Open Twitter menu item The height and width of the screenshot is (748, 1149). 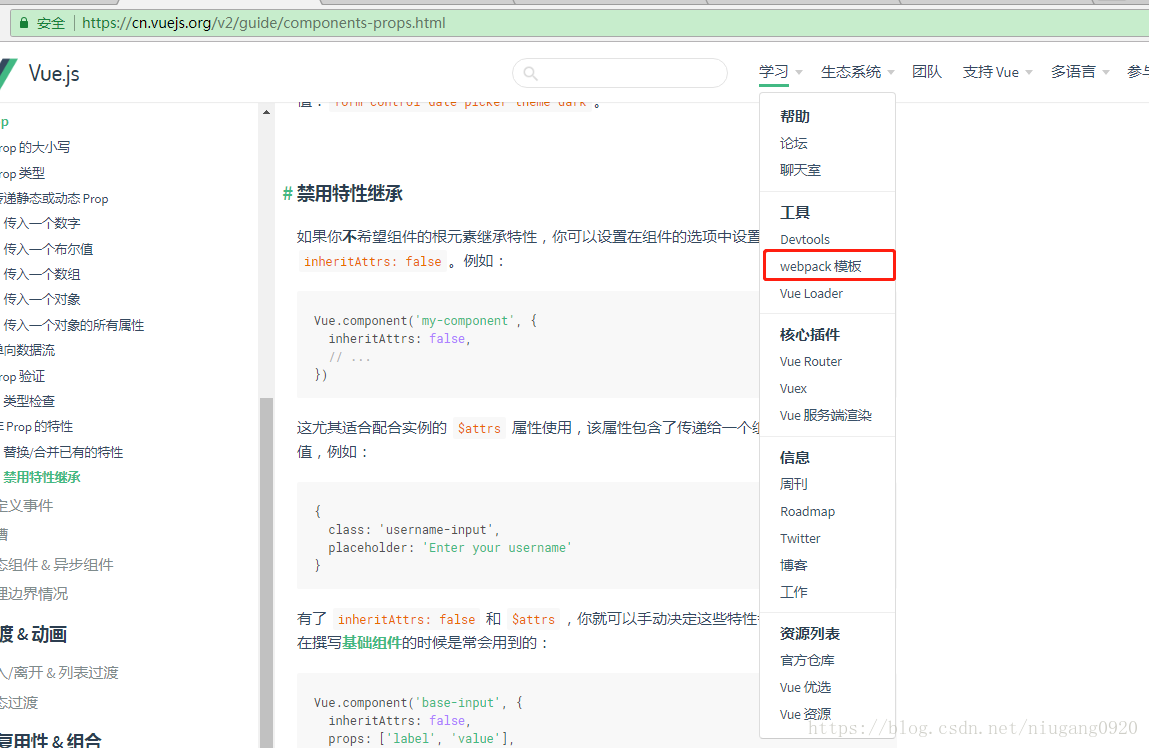[800, 538]
